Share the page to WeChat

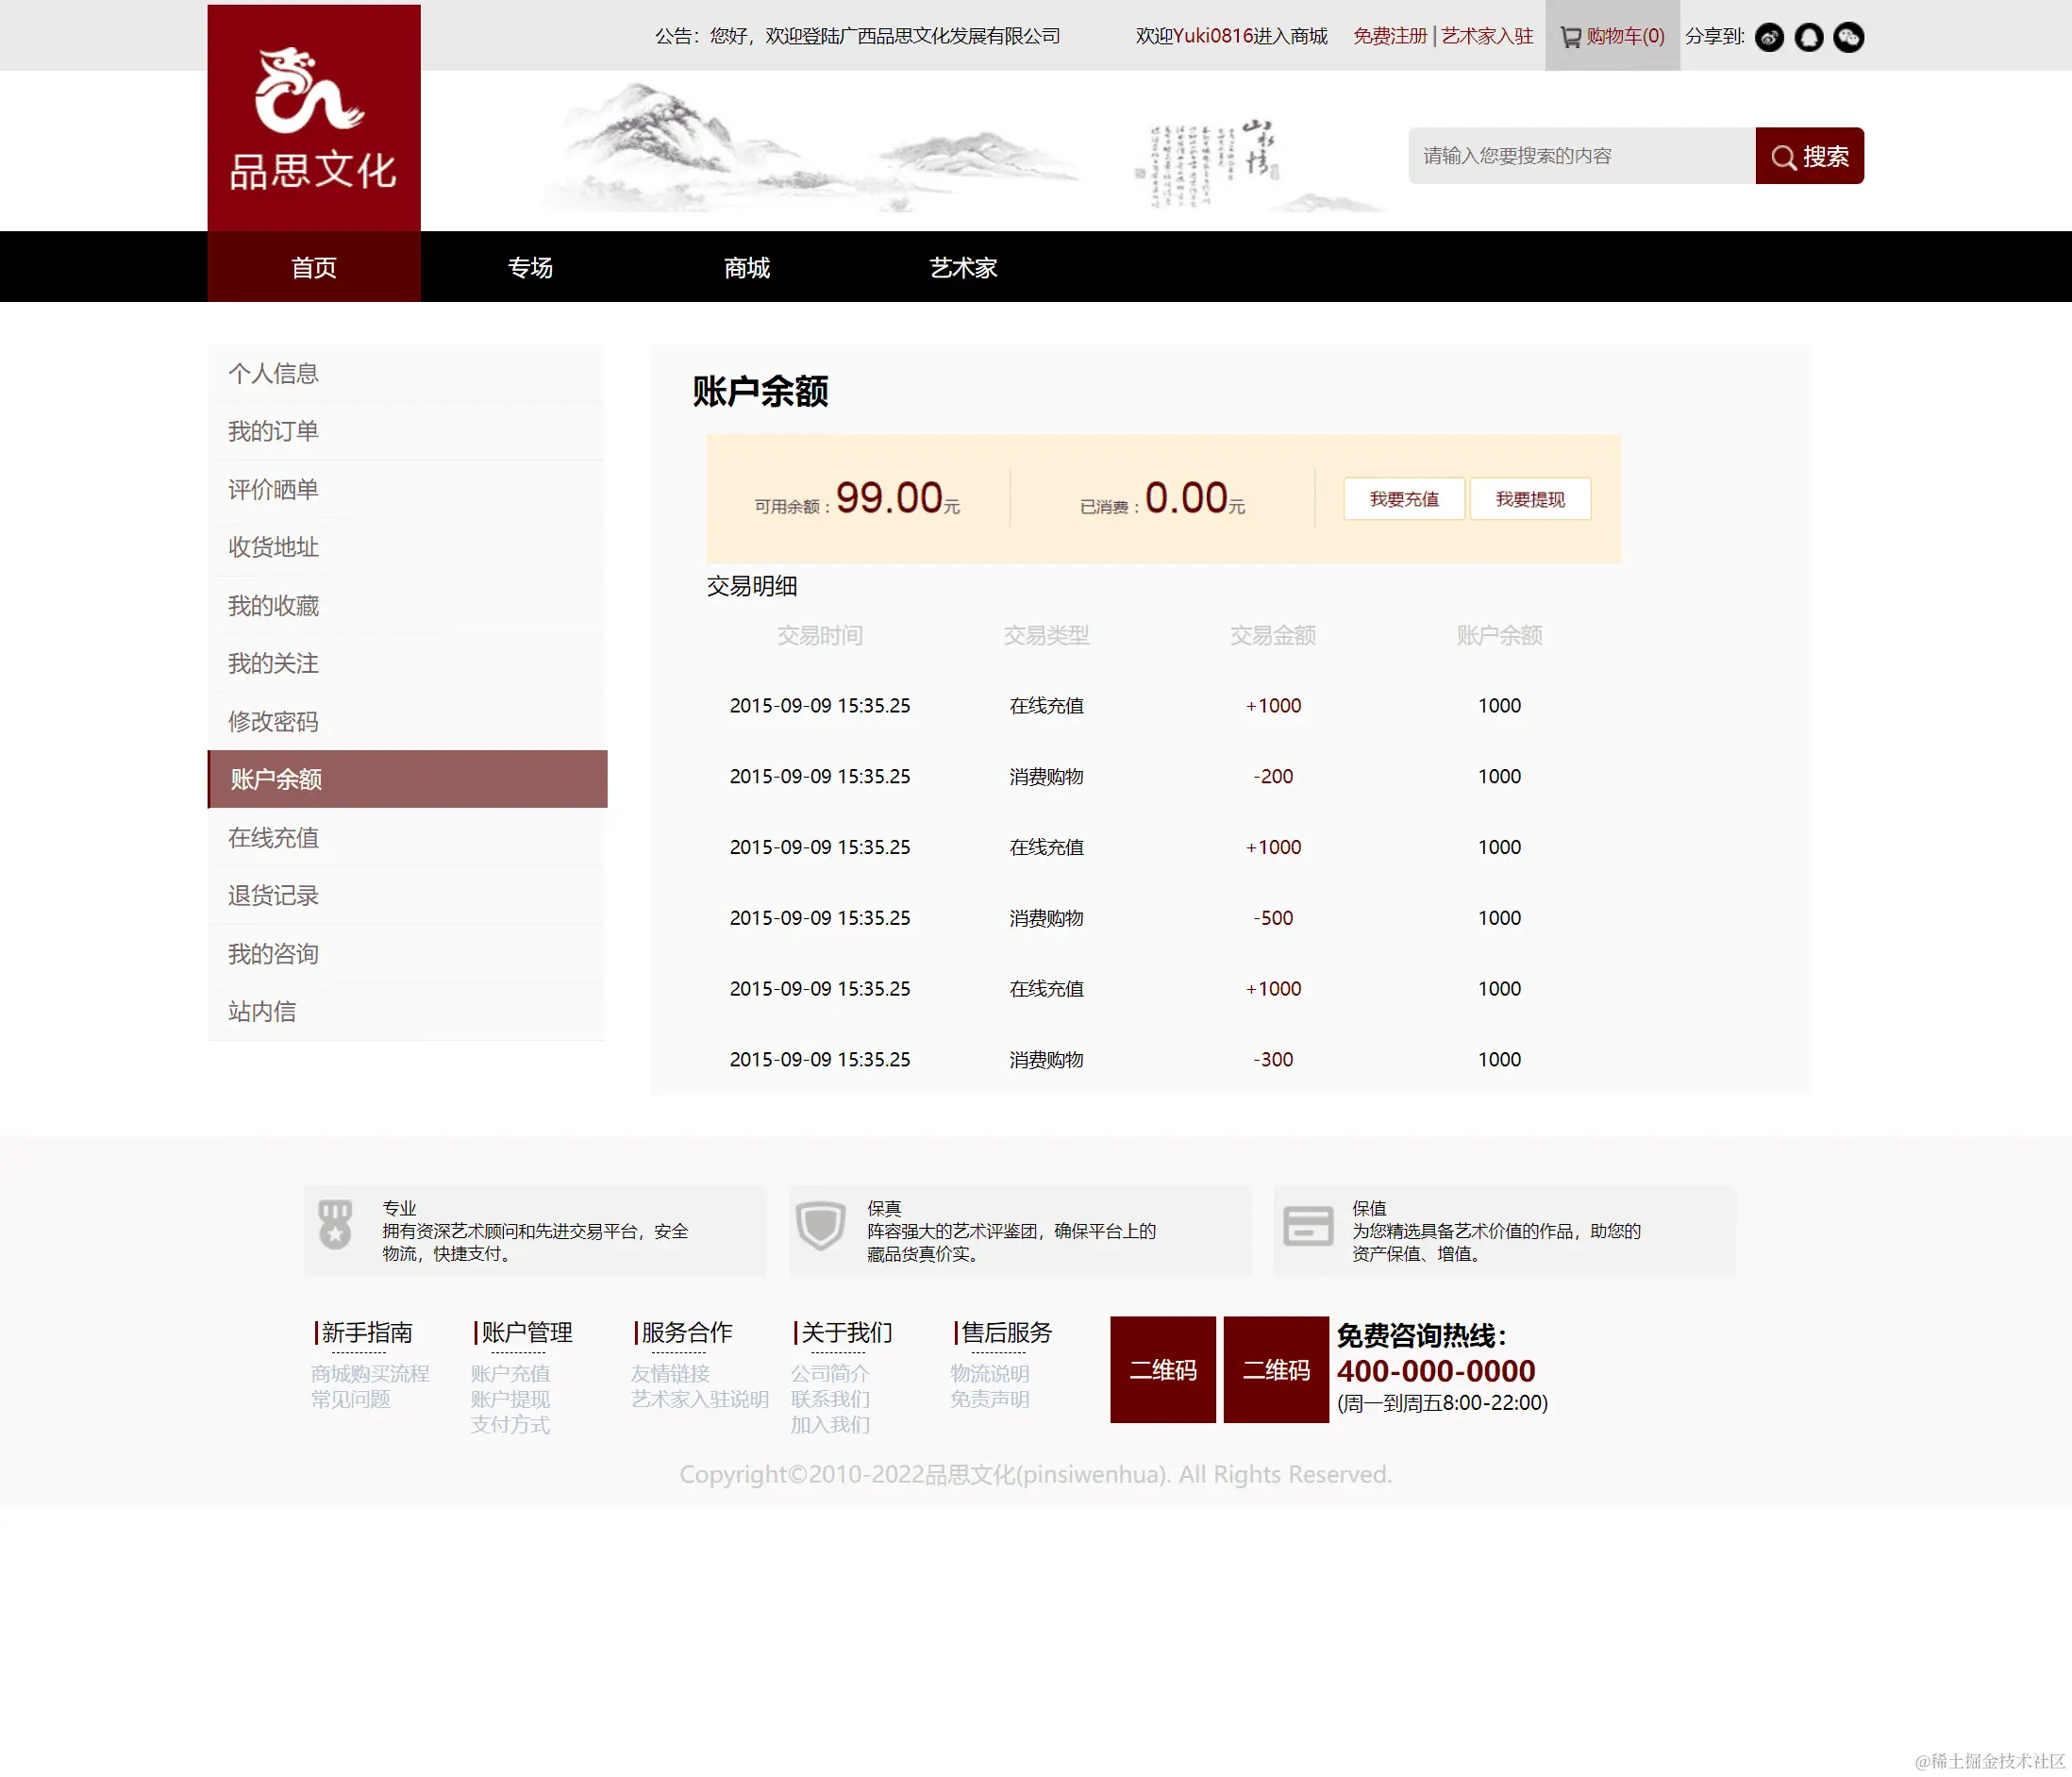point(1848,37)
